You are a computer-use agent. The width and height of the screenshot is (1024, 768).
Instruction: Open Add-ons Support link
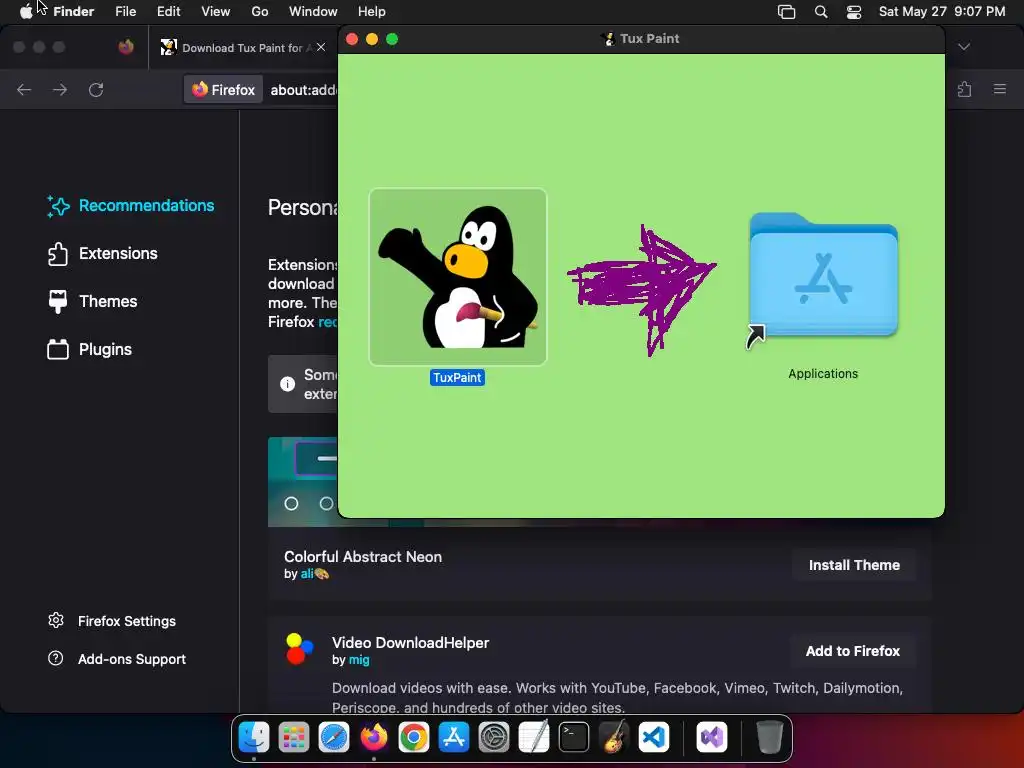(x=117, y=659)
